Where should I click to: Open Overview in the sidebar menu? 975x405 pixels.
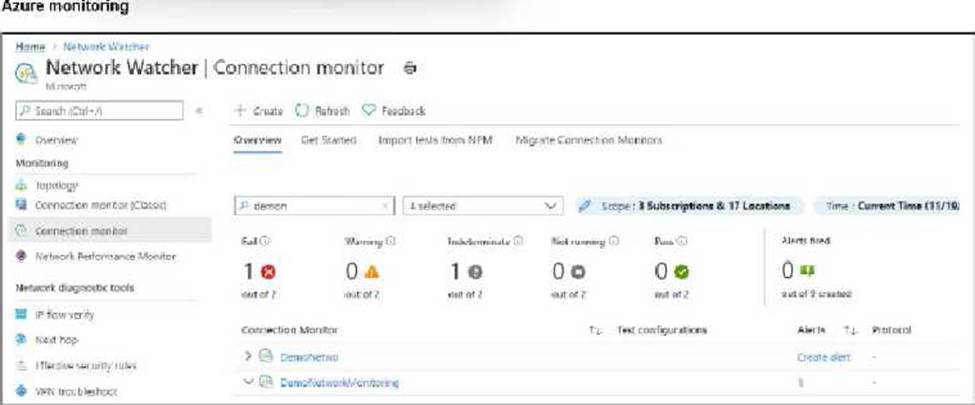click(x=56, y=140)
